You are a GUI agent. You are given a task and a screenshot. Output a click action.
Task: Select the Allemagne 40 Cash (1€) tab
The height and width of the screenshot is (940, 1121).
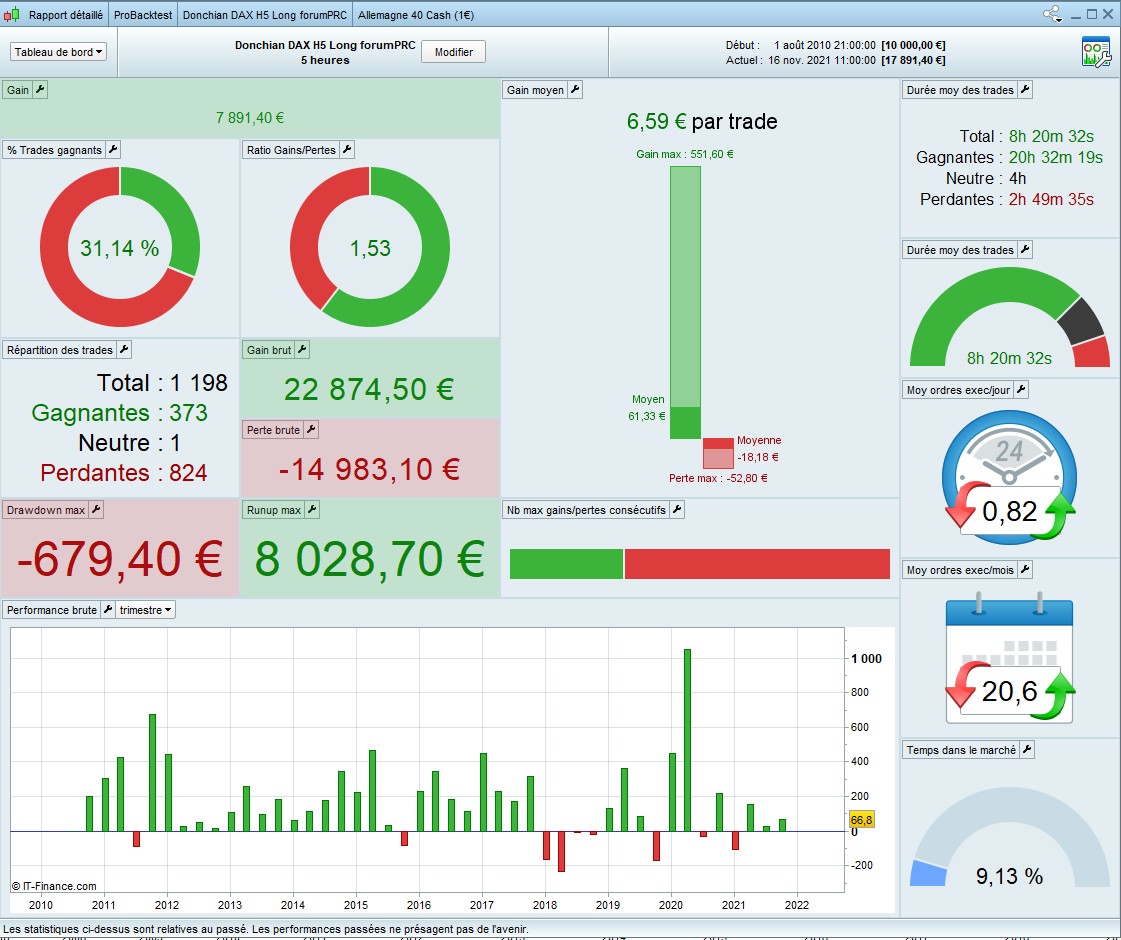click(415, 15)
